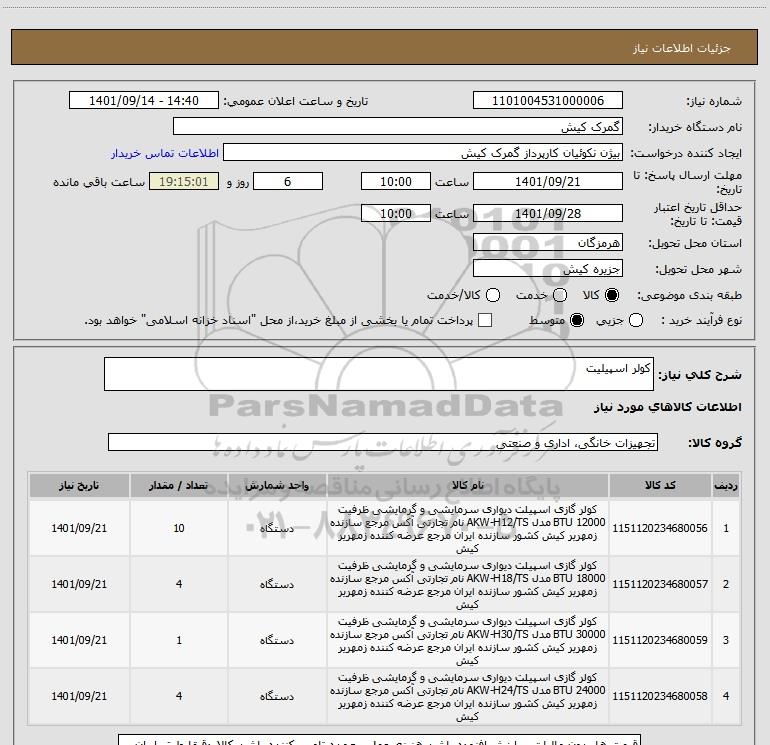Click the goods group field تجهیزات خانگی
Screen dimensions: 770x745
[383, 442]
